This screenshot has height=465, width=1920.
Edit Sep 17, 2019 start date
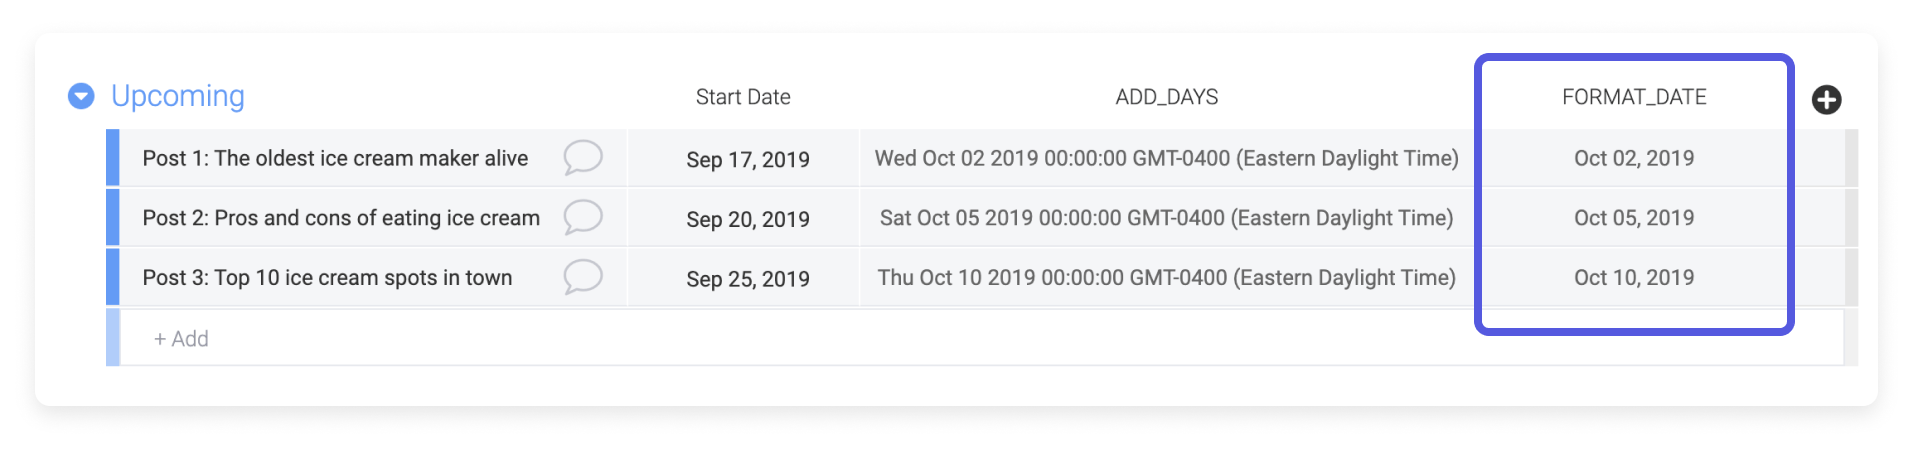point(747,159)
